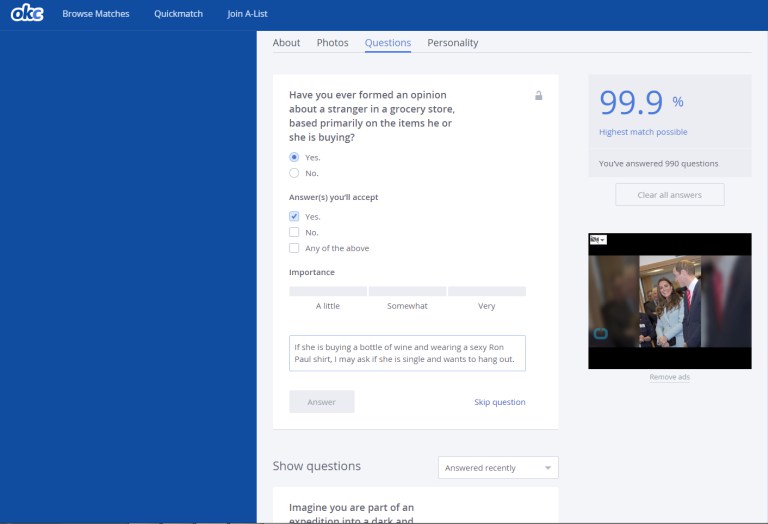The width and height of the screenshot is (768, 524).
Task: Open the Photos tab
Action: (x=332, y=43)
